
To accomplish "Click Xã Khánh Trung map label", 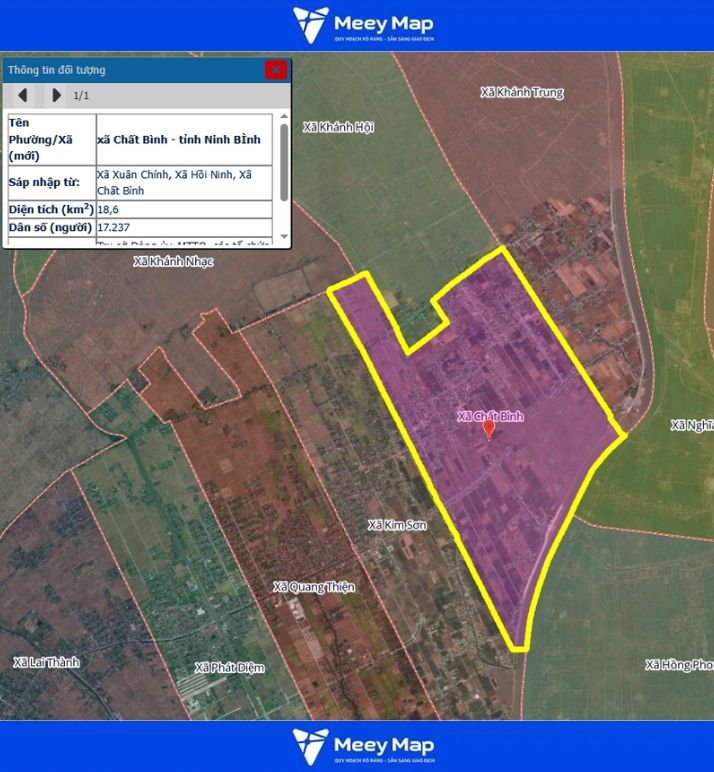I will point(521,93).
